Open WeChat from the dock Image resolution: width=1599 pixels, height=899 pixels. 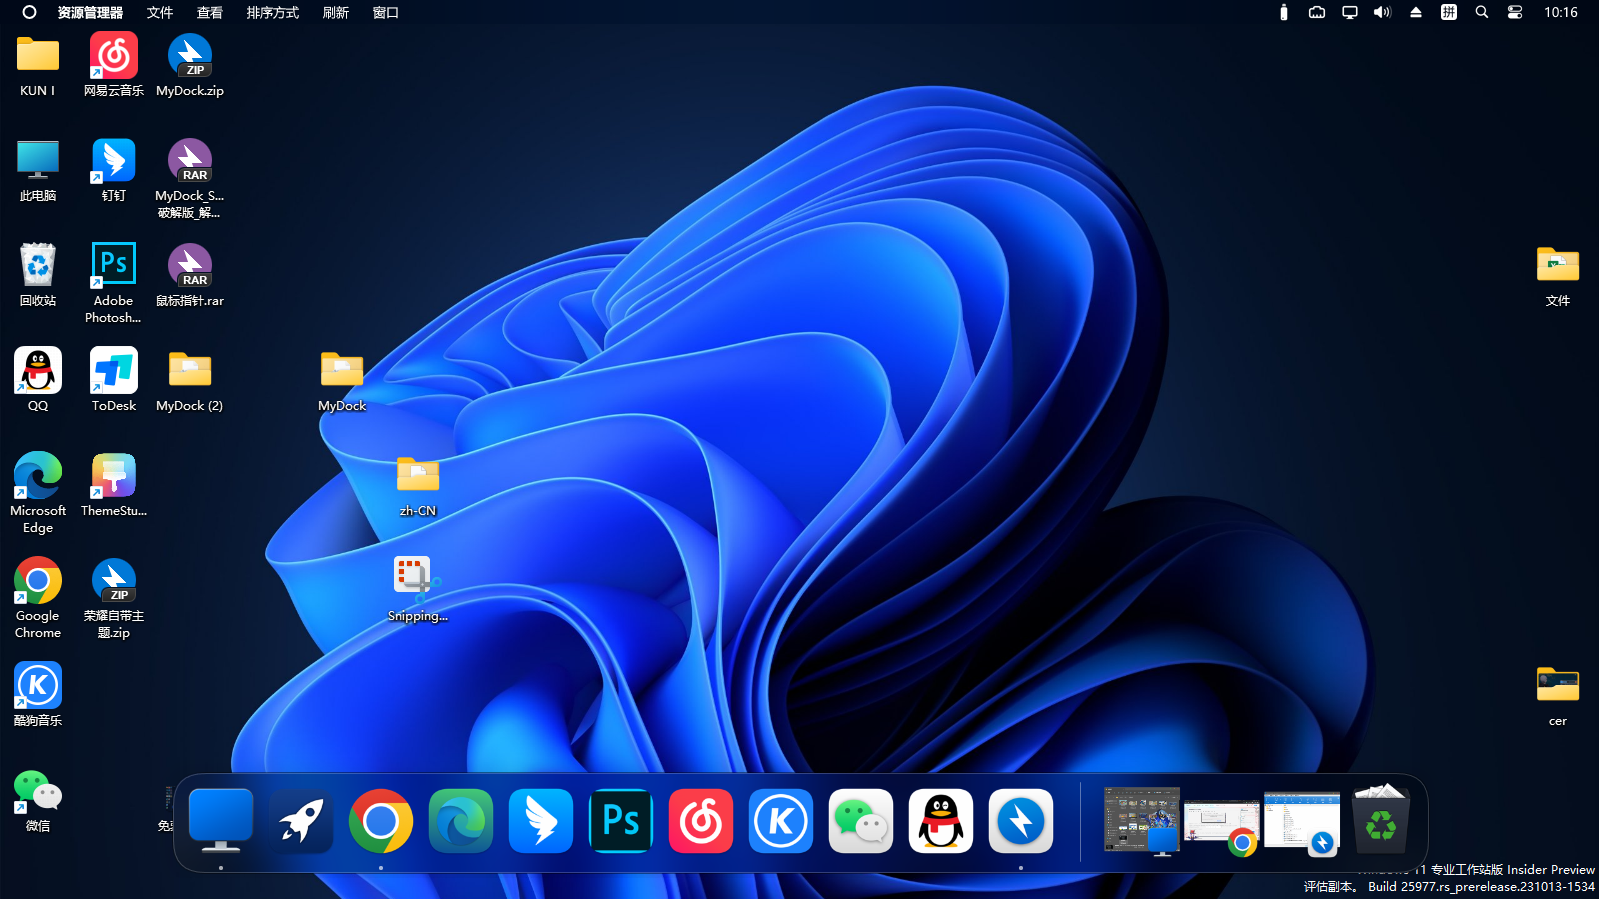[x=860, y=821]
